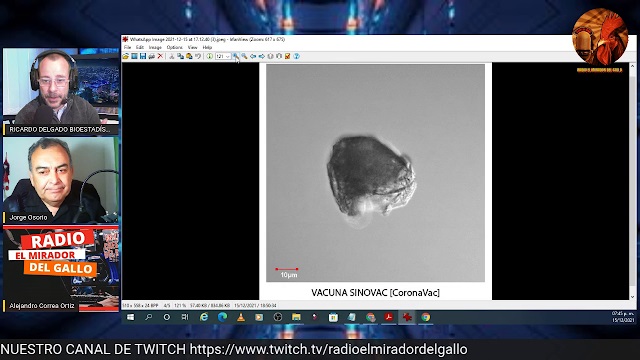Open File Explorer from the taskbar
640x360 pixels.
pos(296,317)
